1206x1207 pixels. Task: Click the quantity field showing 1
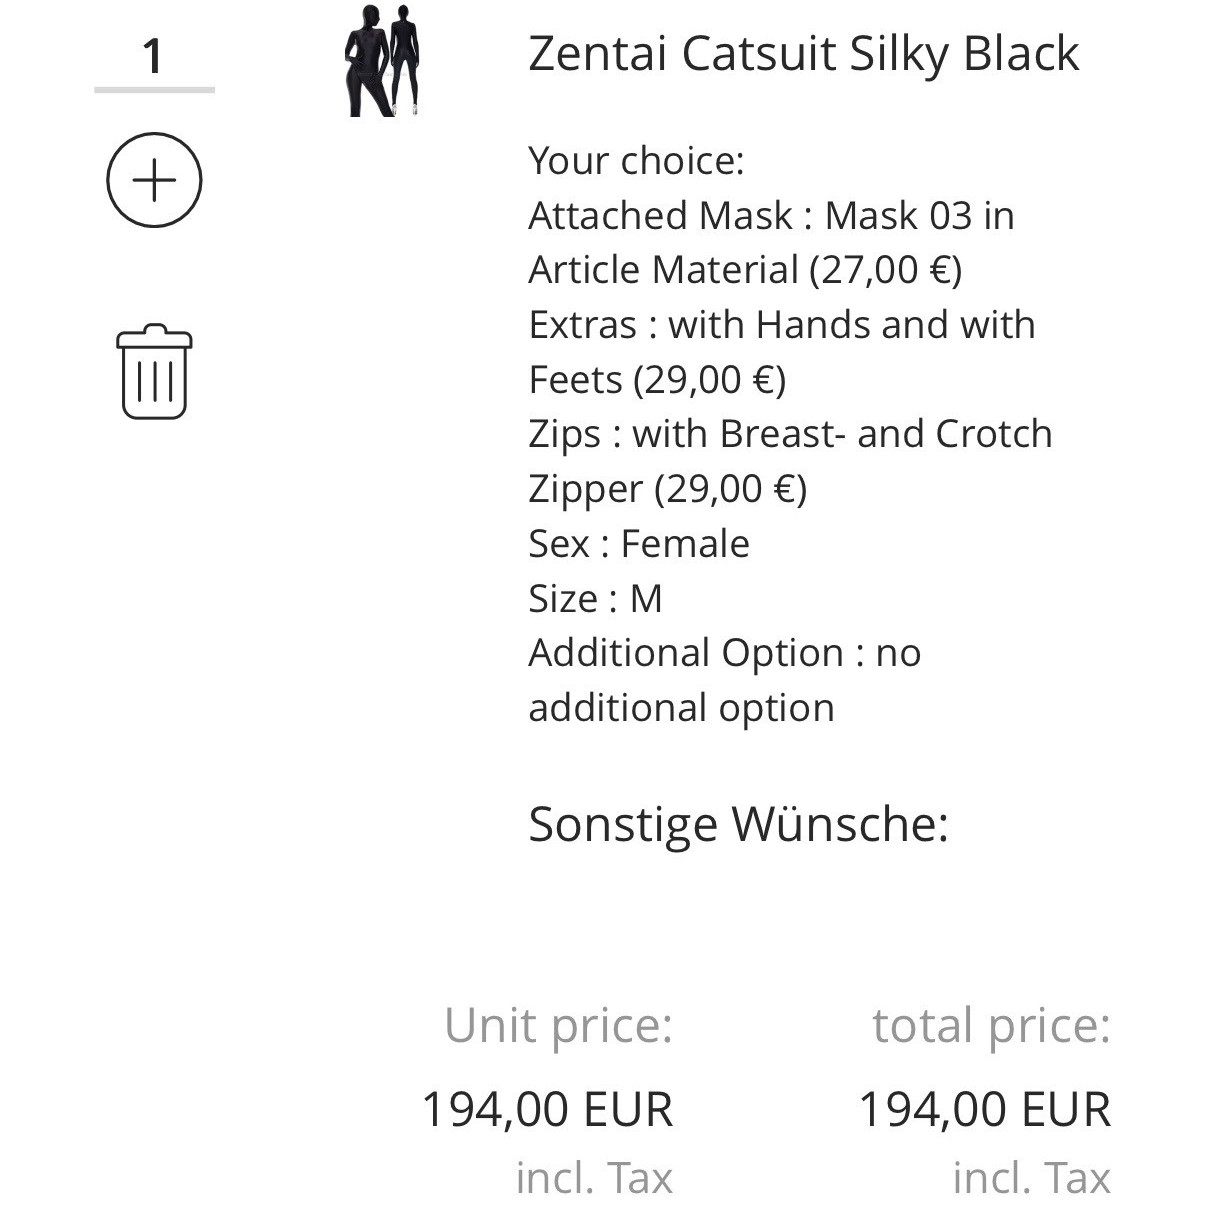[154, 56]
